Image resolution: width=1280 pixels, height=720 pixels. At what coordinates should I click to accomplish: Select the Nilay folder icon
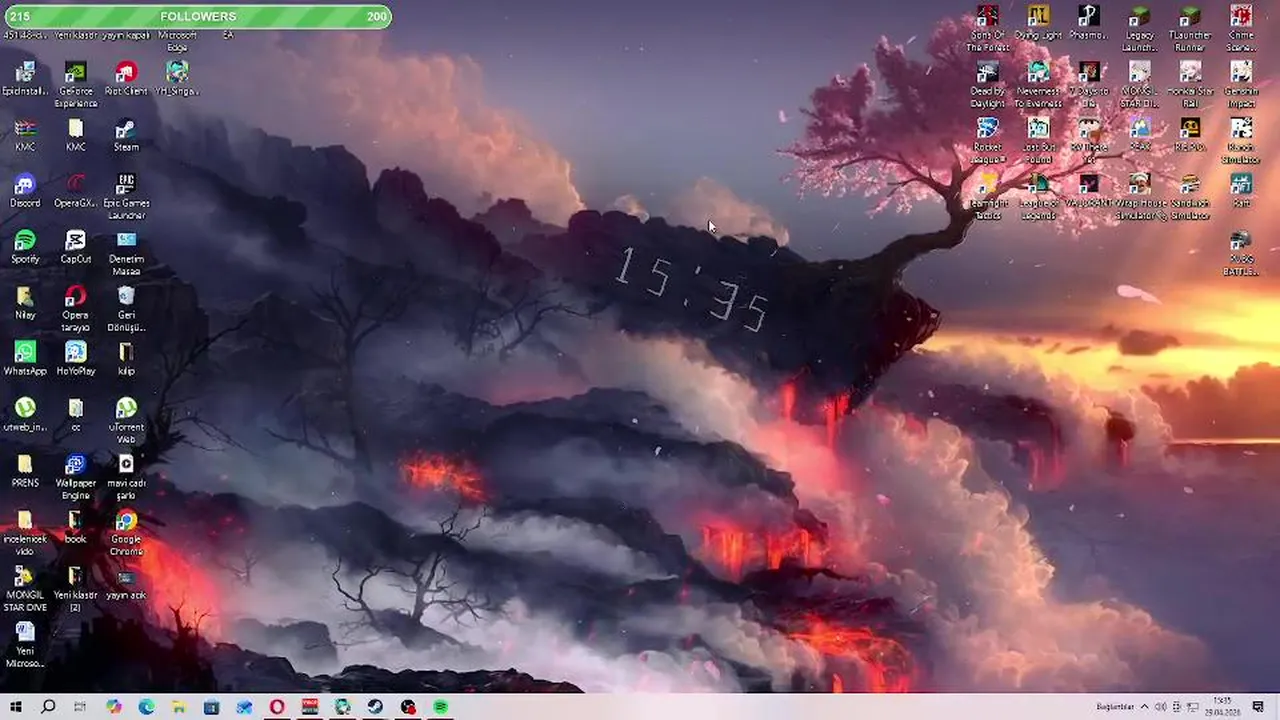pyautogui.click(x=25, y=302)
